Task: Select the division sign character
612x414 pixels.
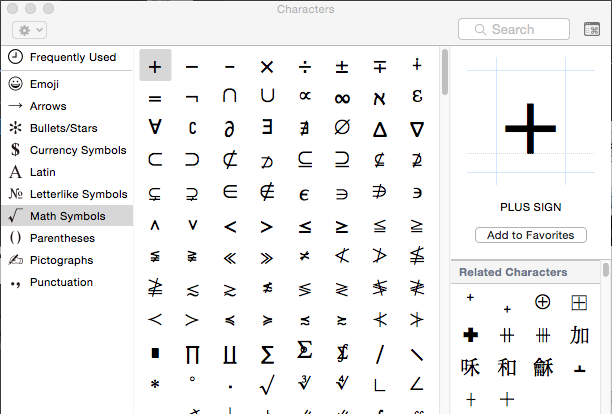Action: click(x=304, y=66)
